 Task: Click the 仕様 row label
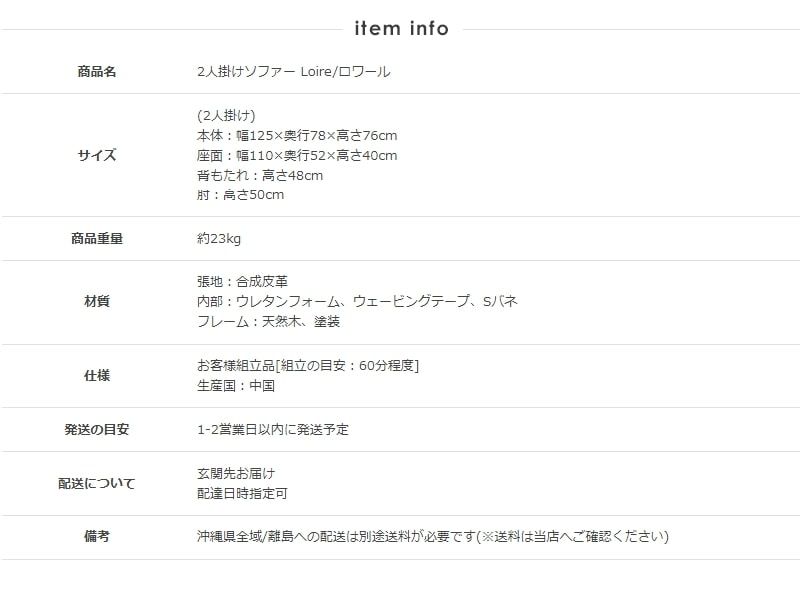[97, 375]
